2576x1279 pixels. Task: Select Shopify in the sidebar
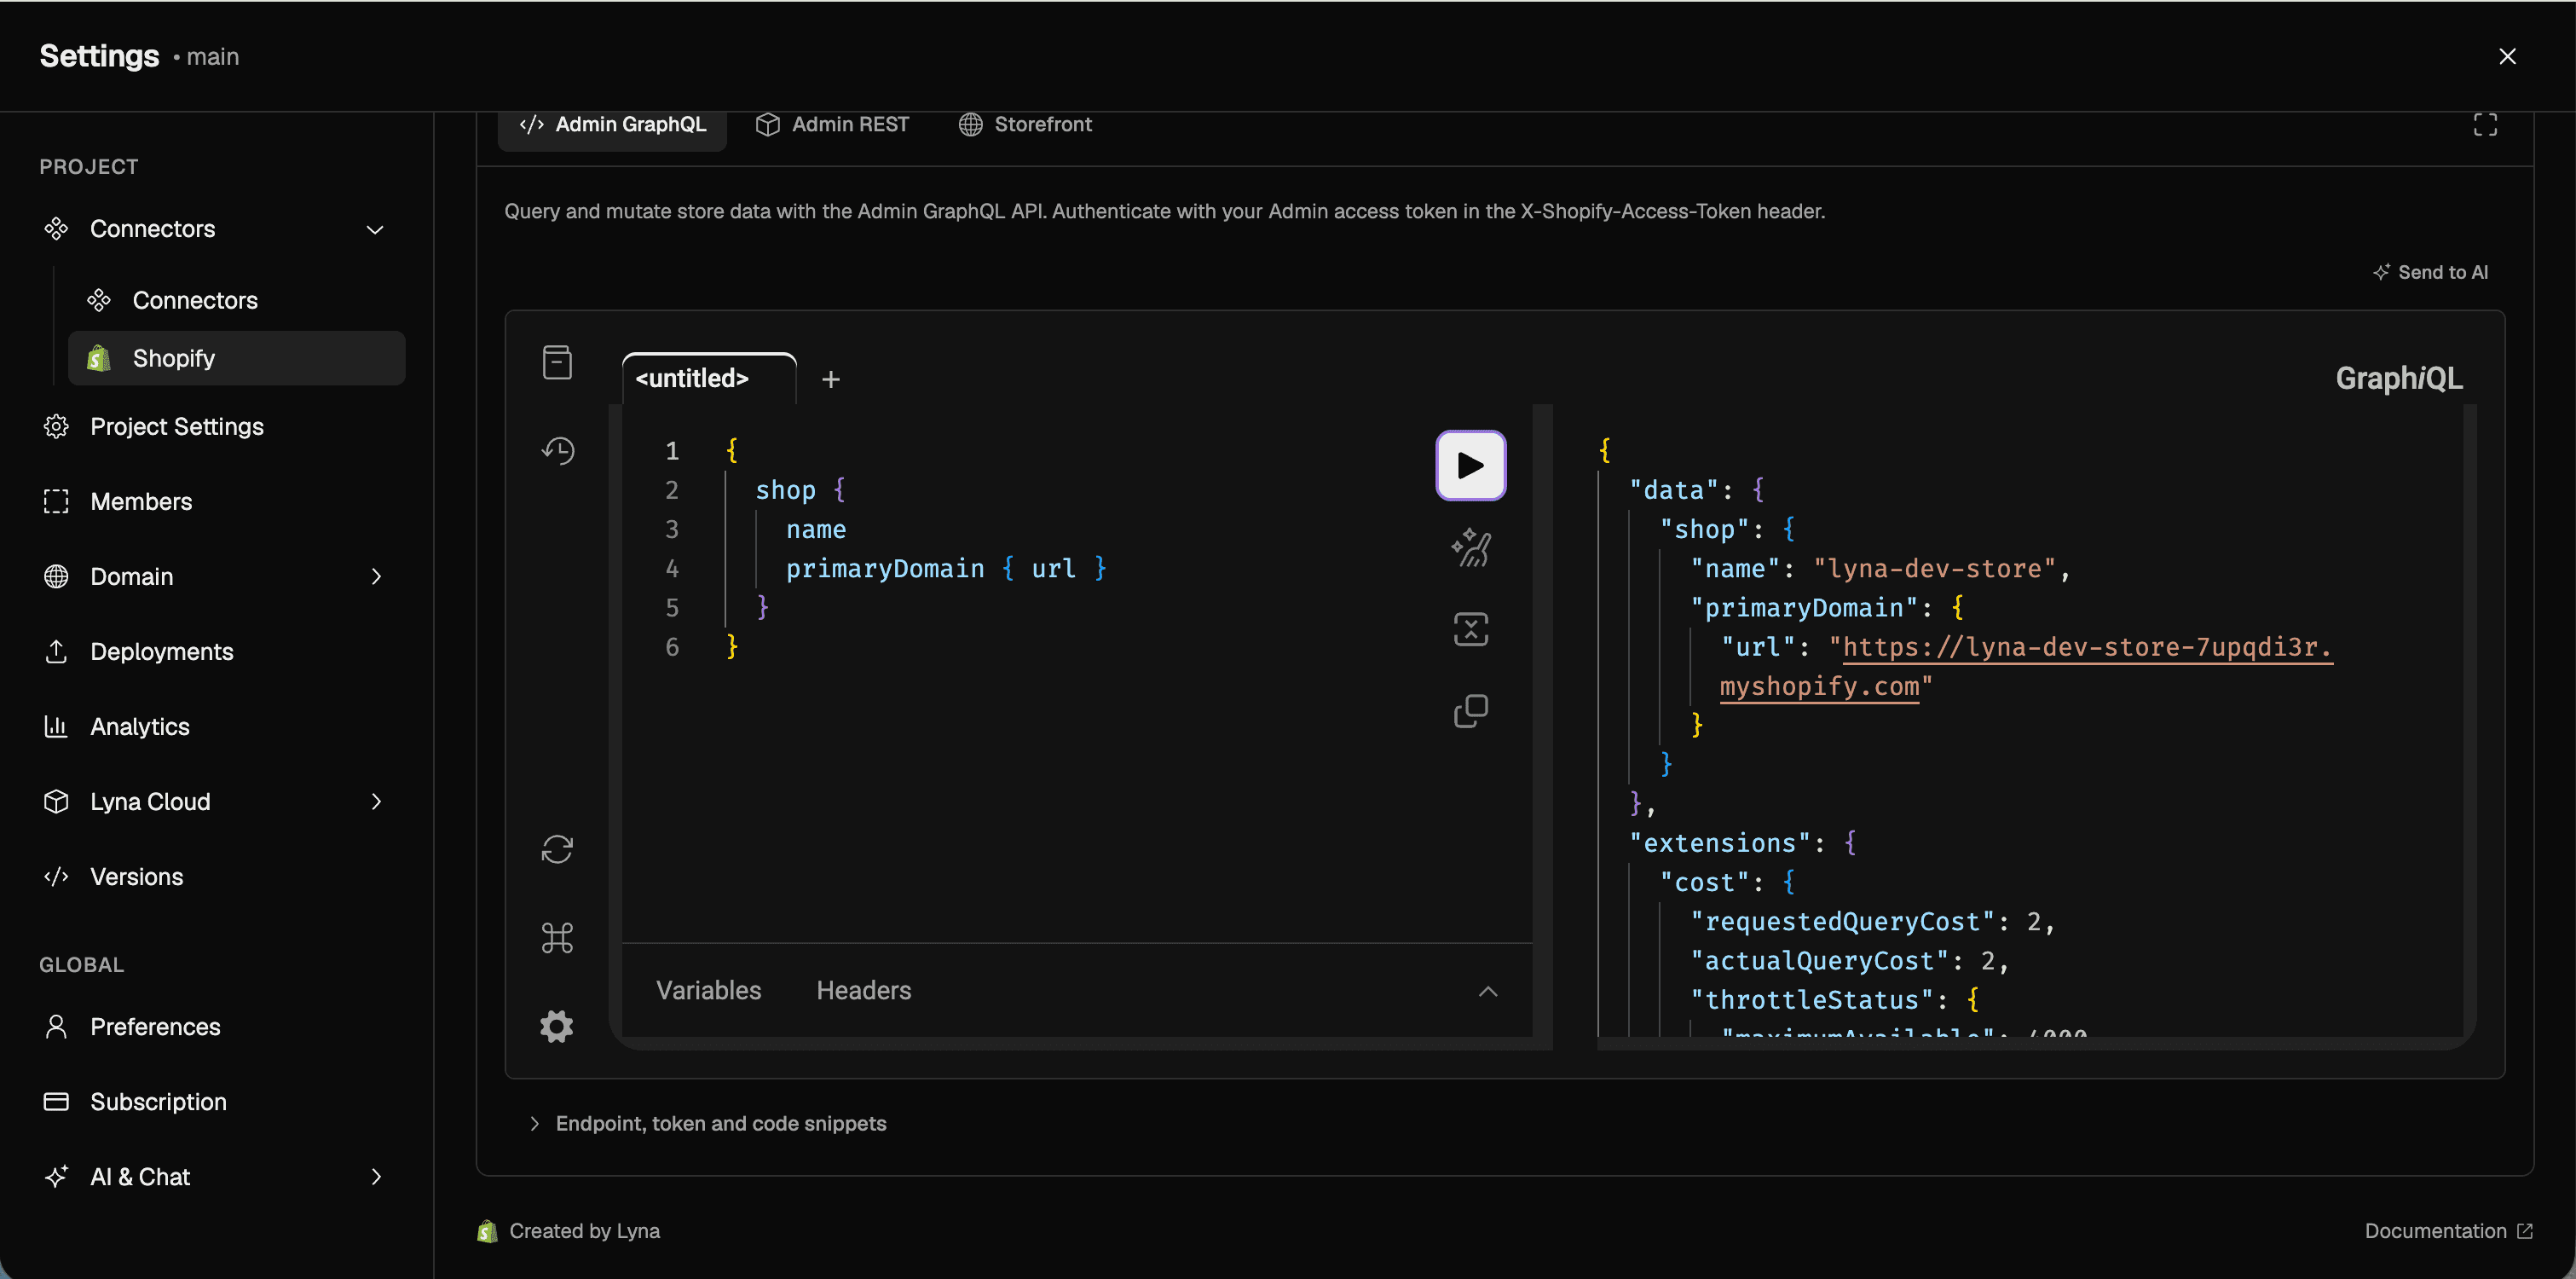pyautogui.click(x=237, y=358)
